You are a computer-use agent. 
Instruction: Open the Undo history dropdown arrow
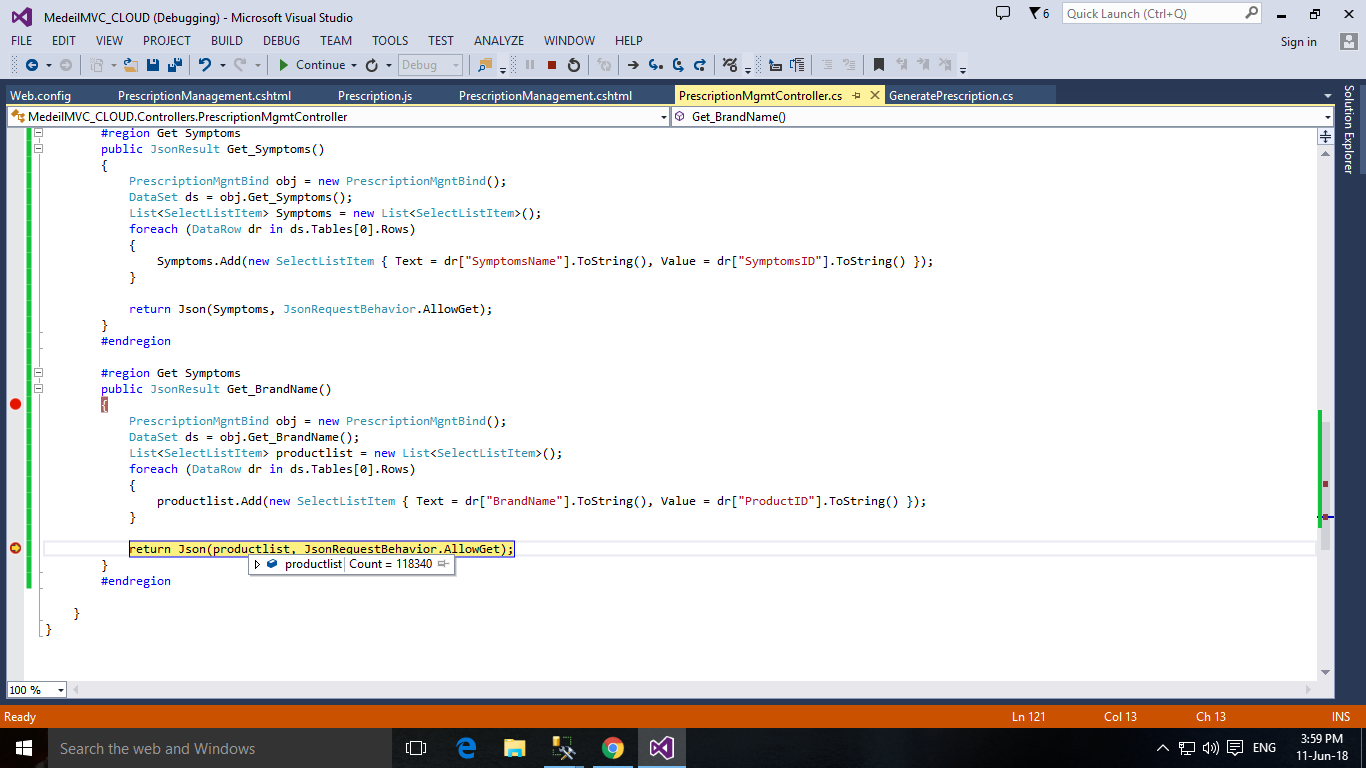tap(222, 65)
